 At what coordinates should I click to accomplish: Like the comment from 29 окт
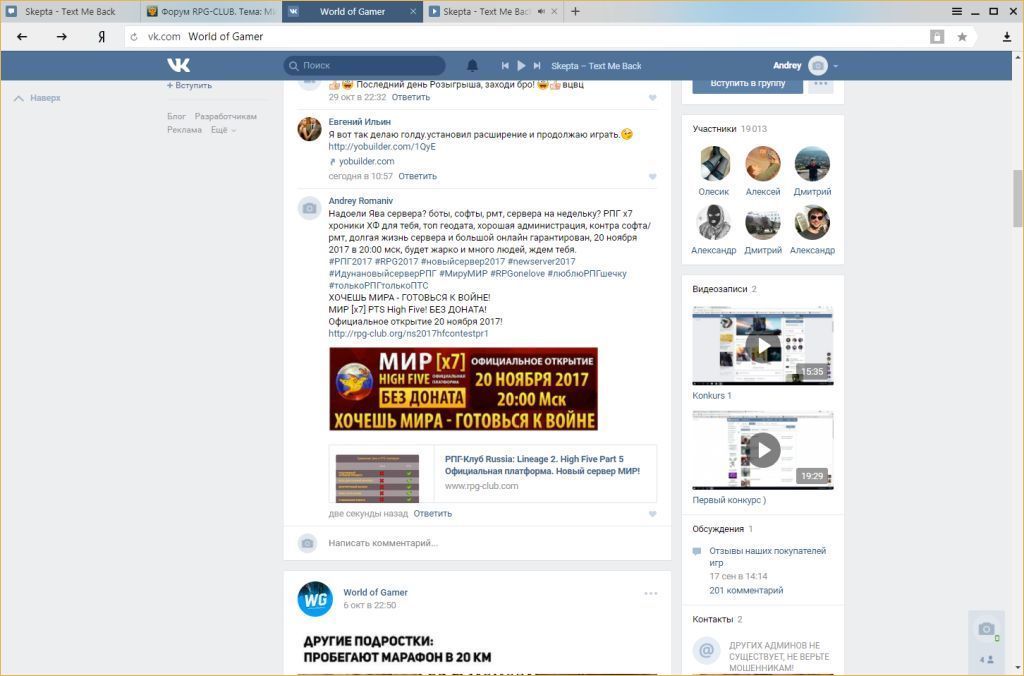(x=652, y=98)
